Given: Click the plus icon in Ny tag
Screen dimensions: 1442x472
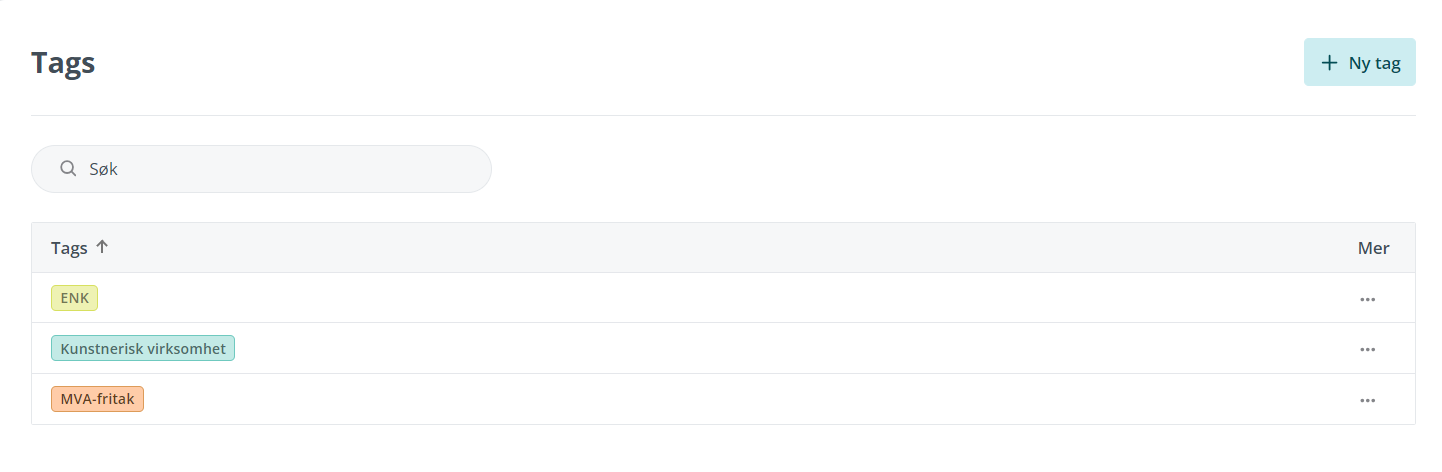Looking at the screenshot, I should [1329, 62].
